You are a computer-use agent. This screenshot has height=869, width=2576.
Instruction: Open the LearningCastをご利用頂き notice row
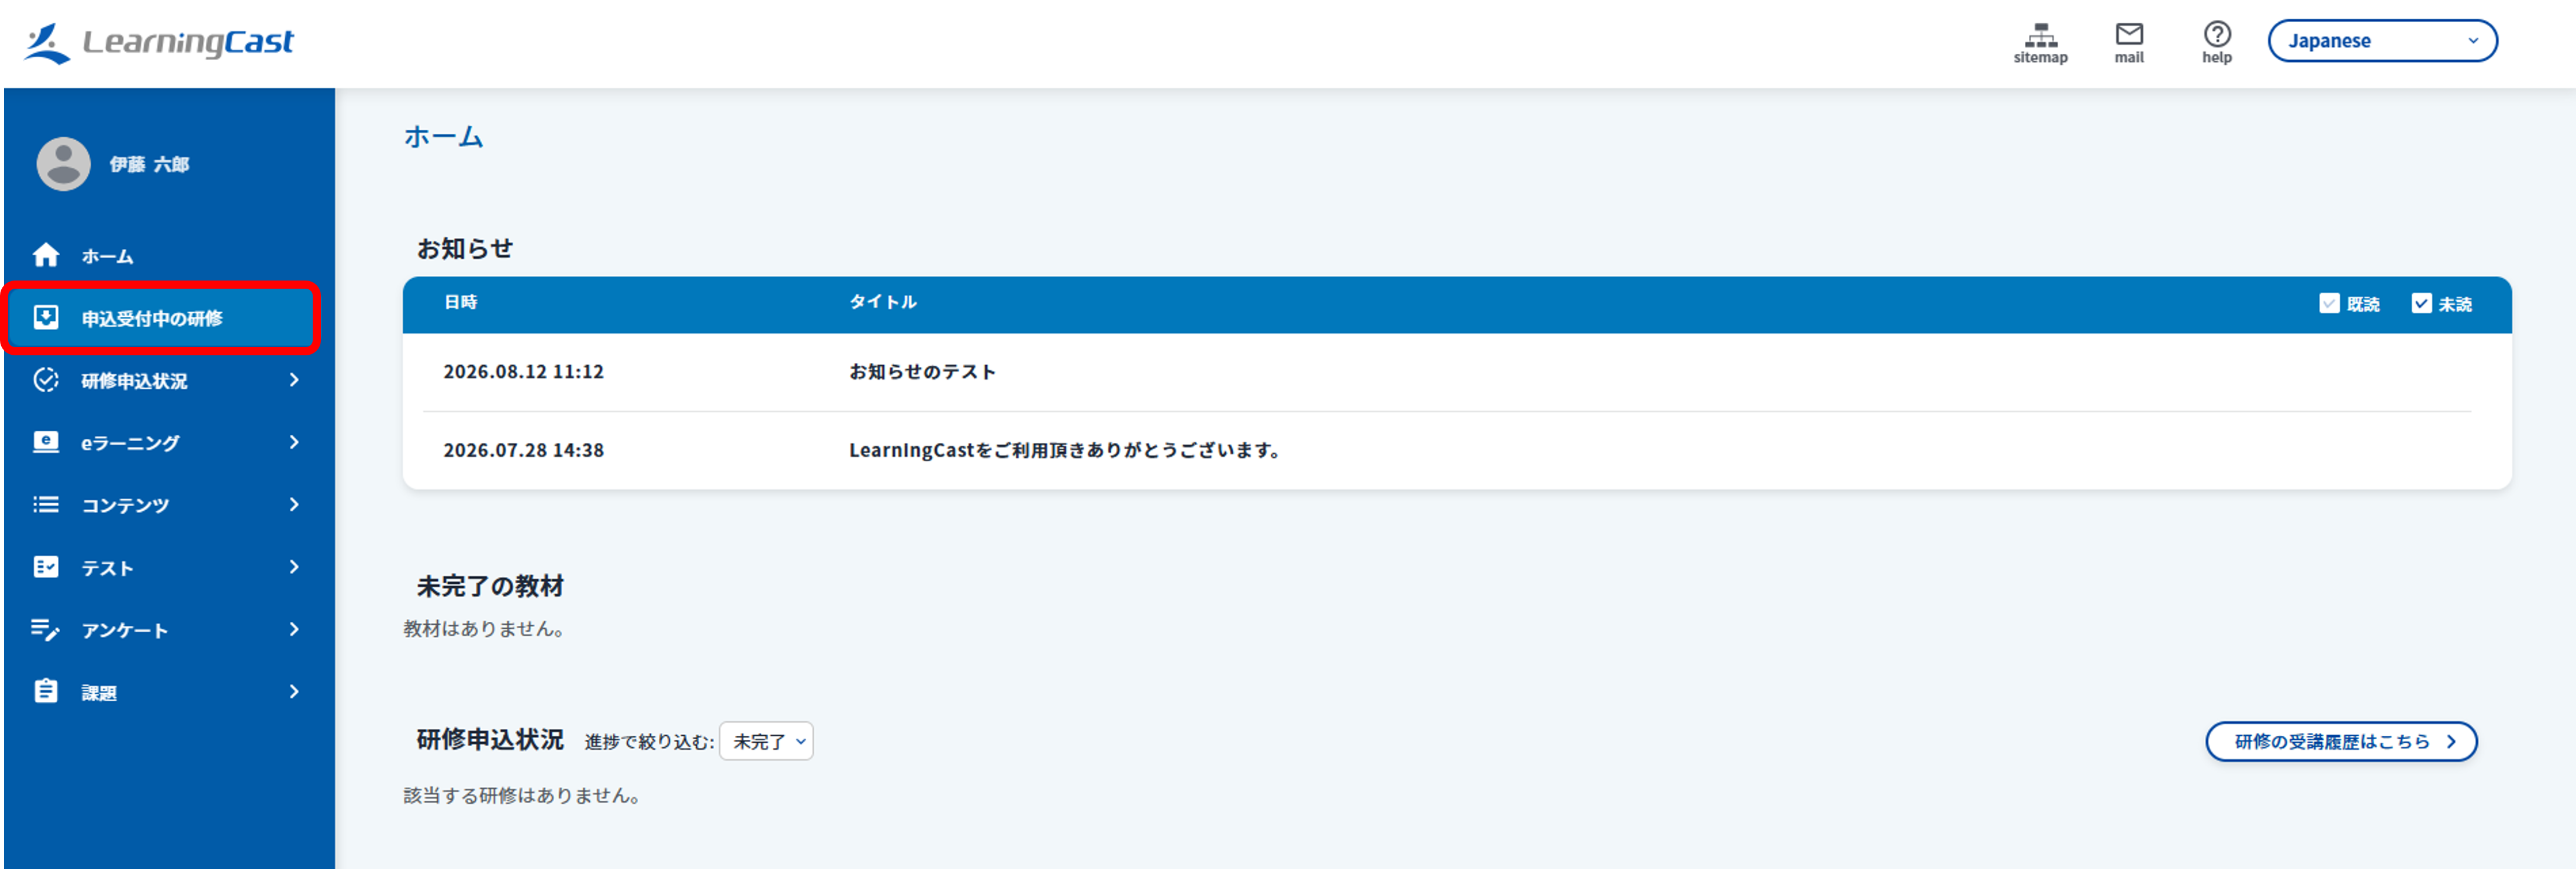tap(1457, 450)
